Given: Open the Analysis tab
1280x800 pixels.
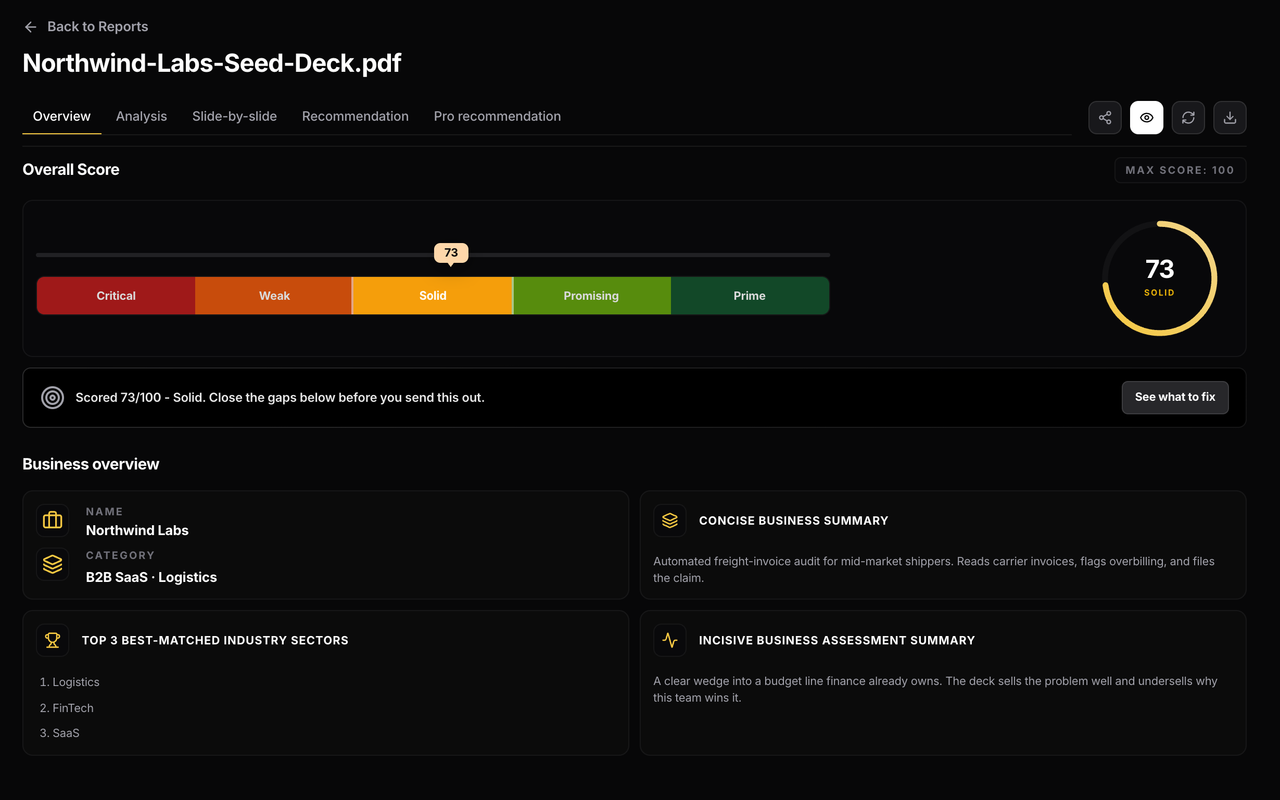Looking at the screenshot, I should [141, 116].
